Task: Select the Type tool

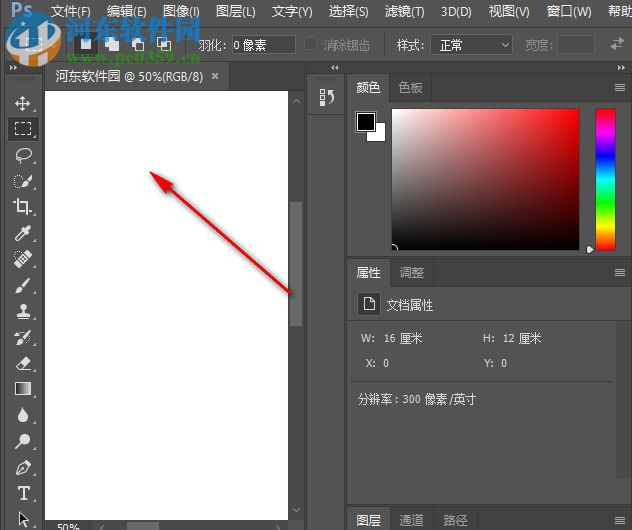Action: [x=23, y=493]
